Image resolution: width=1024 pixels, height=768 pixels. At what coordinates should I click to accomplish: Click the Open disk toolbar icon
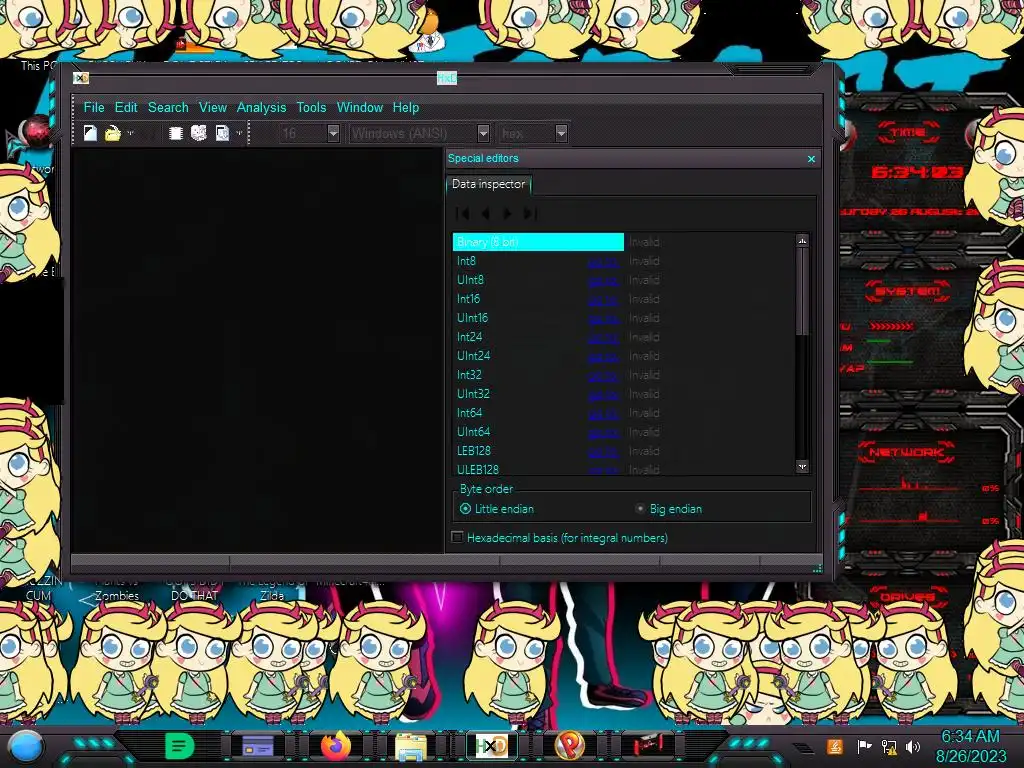pyautogui.click(x=199, y=133)
